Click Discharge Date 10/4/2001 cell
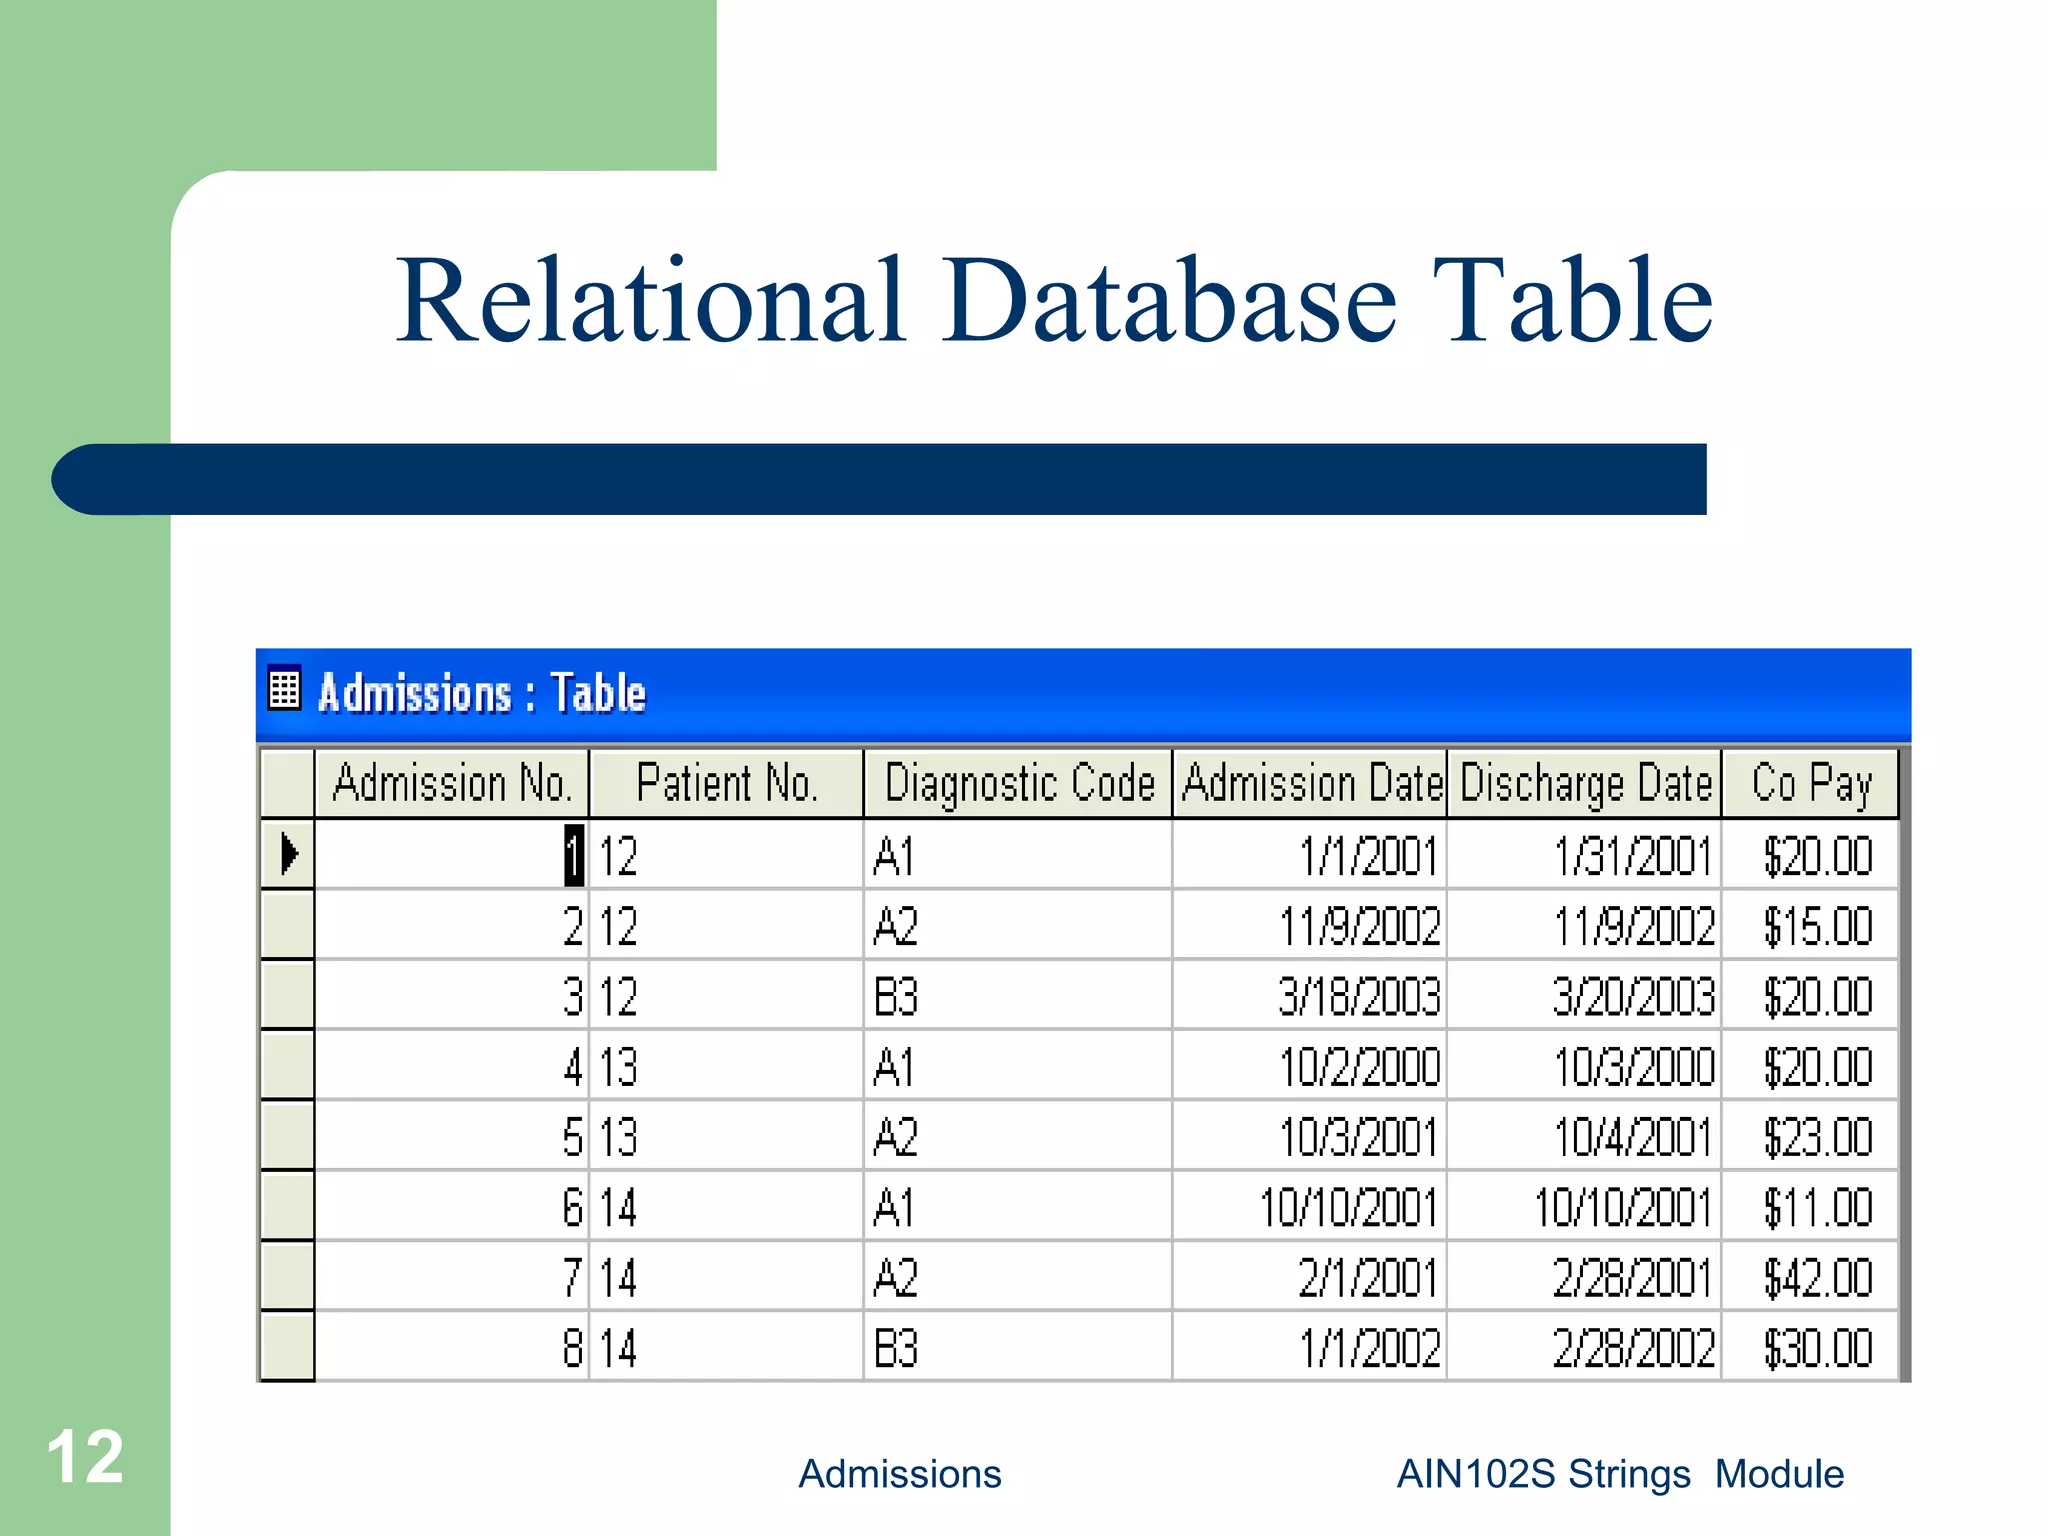2048x1536 pixels. coord(1585,1136)
